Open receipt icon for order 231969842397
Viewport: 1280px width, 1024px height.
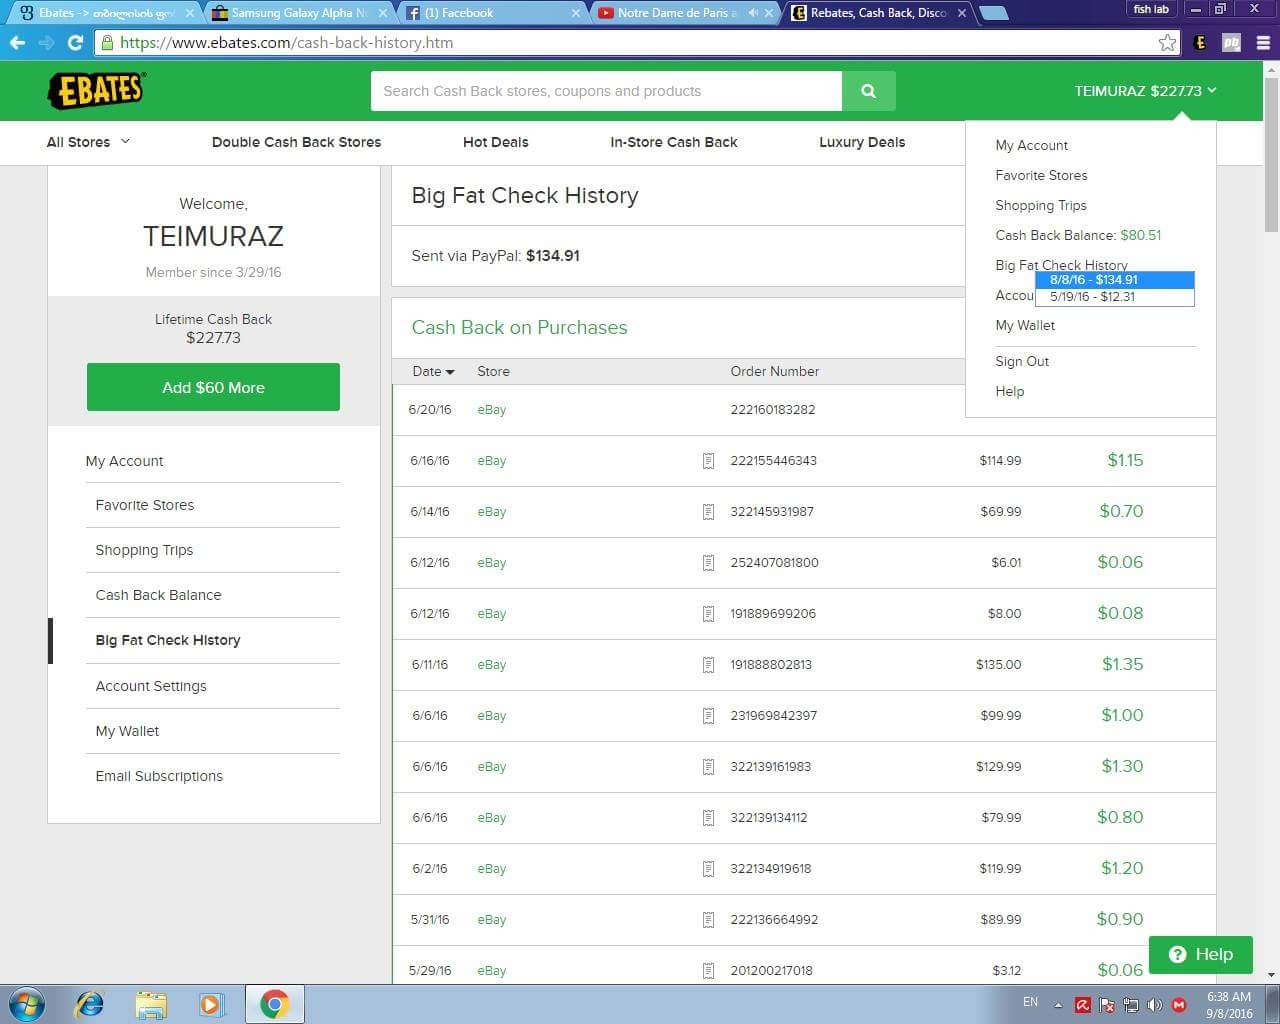[x=708, y=716]
